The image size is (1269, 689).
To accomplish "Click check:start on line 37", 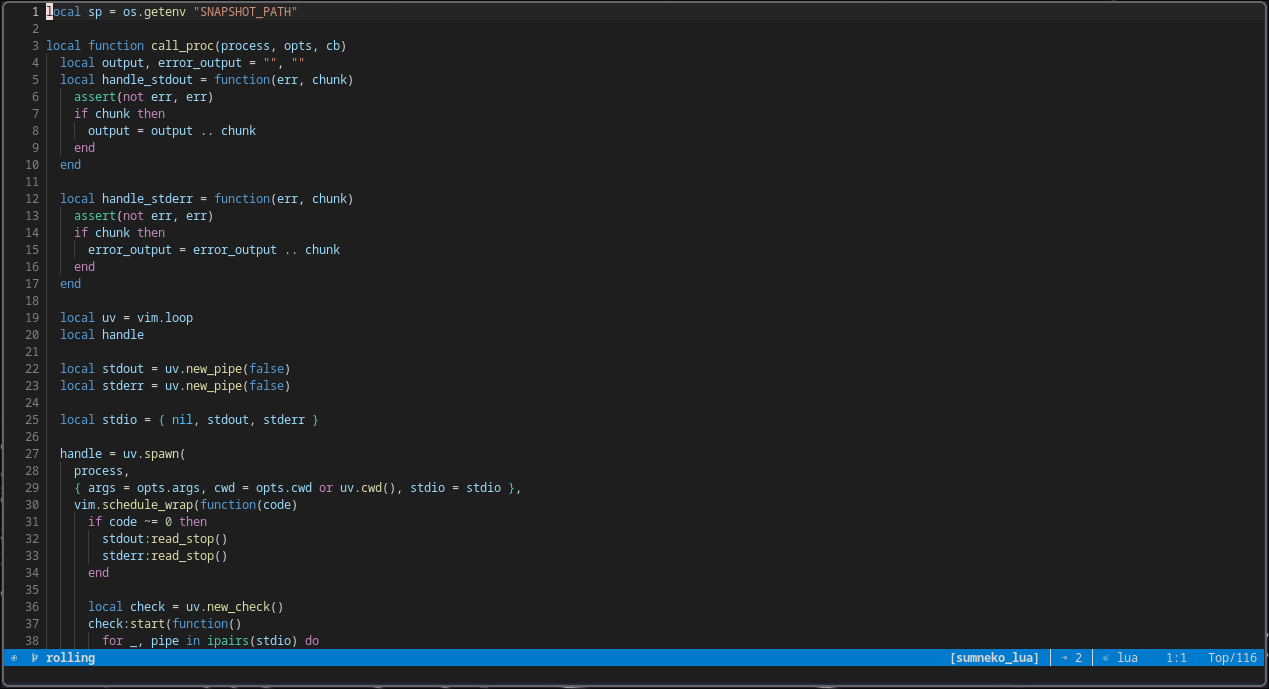I will click(126, 624).
